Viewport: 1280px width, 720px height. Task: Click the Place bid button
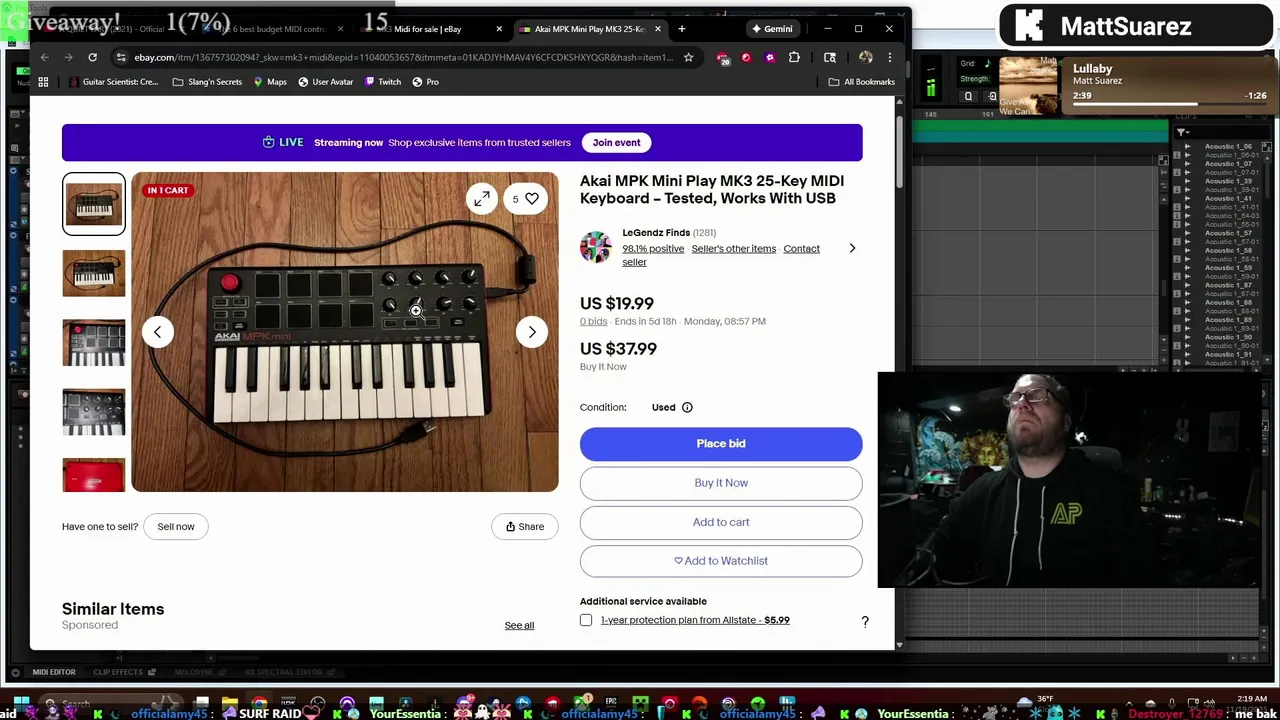721,444
